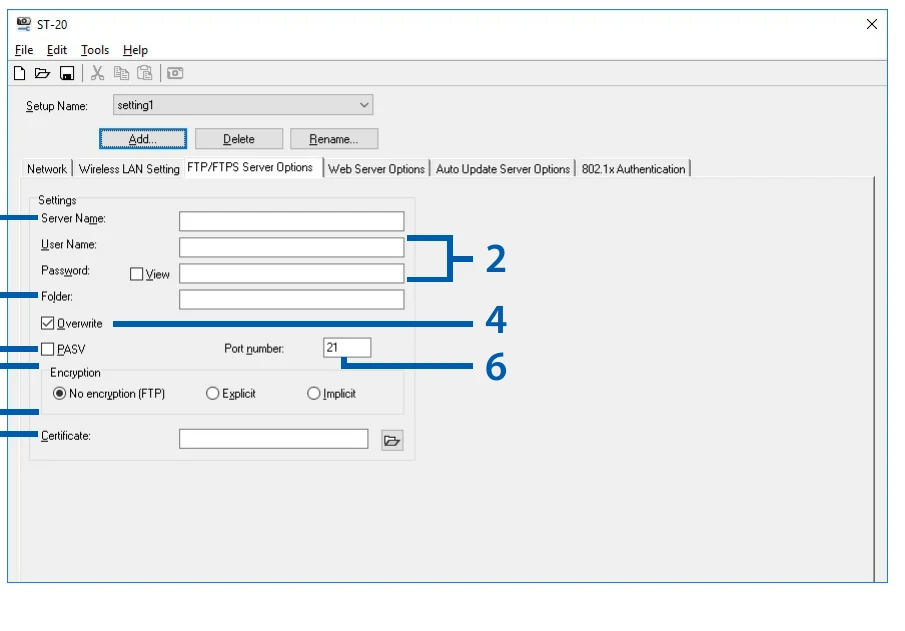Switch to Wireless LAN Setting tab
The image size is (905, 631).
tap(129, 169)
